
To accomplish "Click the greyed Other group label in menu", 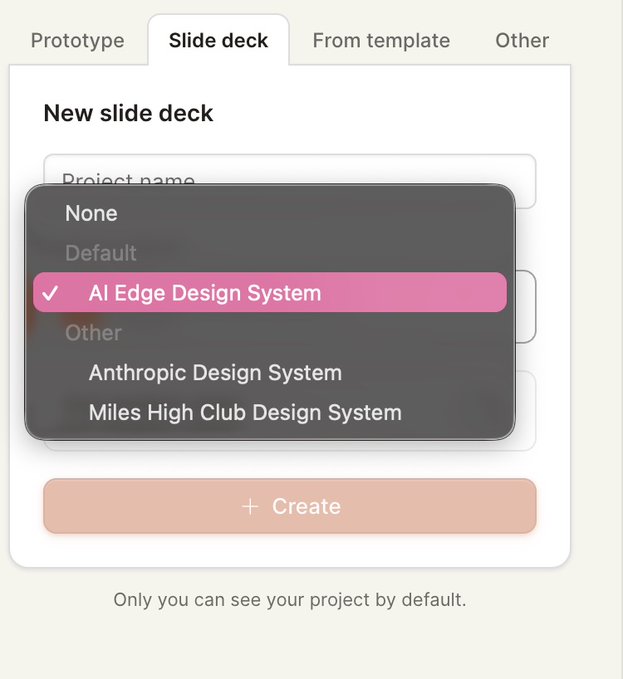I will [x=93, y=333].
